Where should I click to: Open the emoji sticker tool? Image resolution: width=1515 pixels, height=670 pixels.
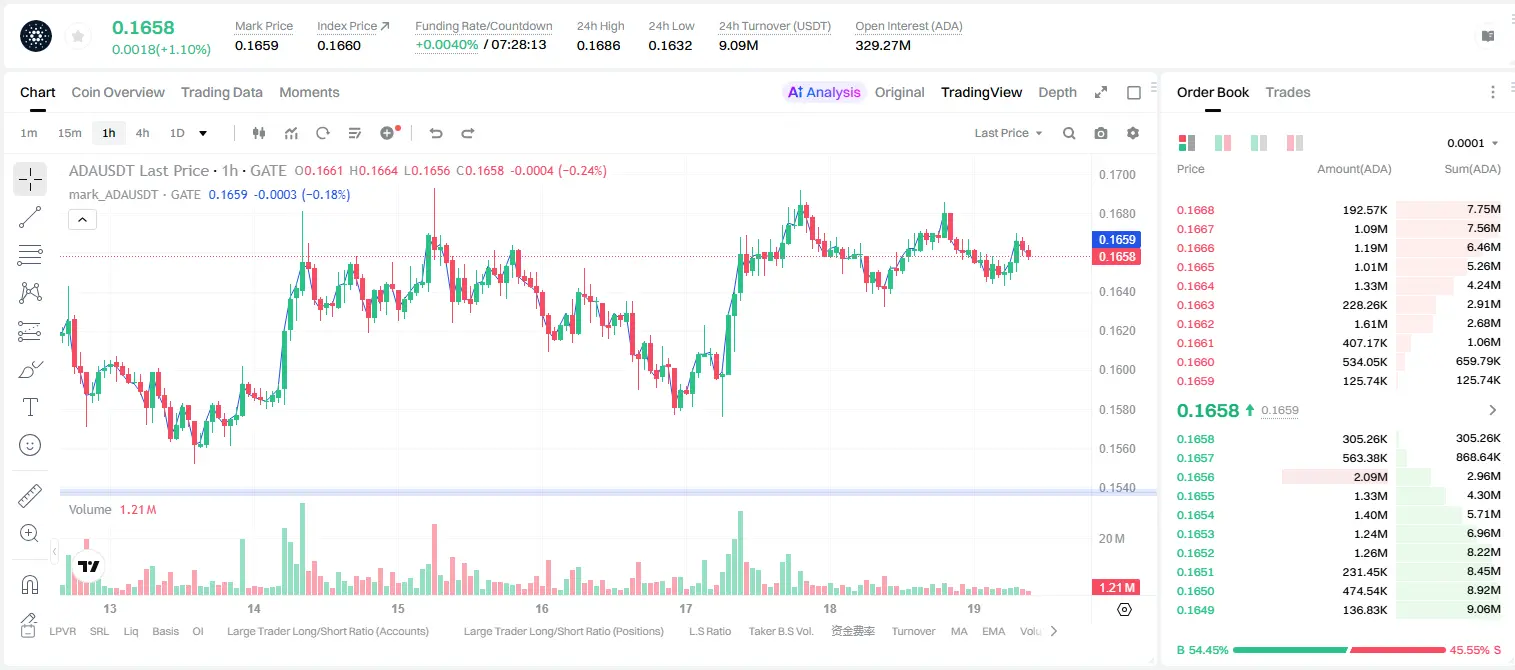coord(30,445)
